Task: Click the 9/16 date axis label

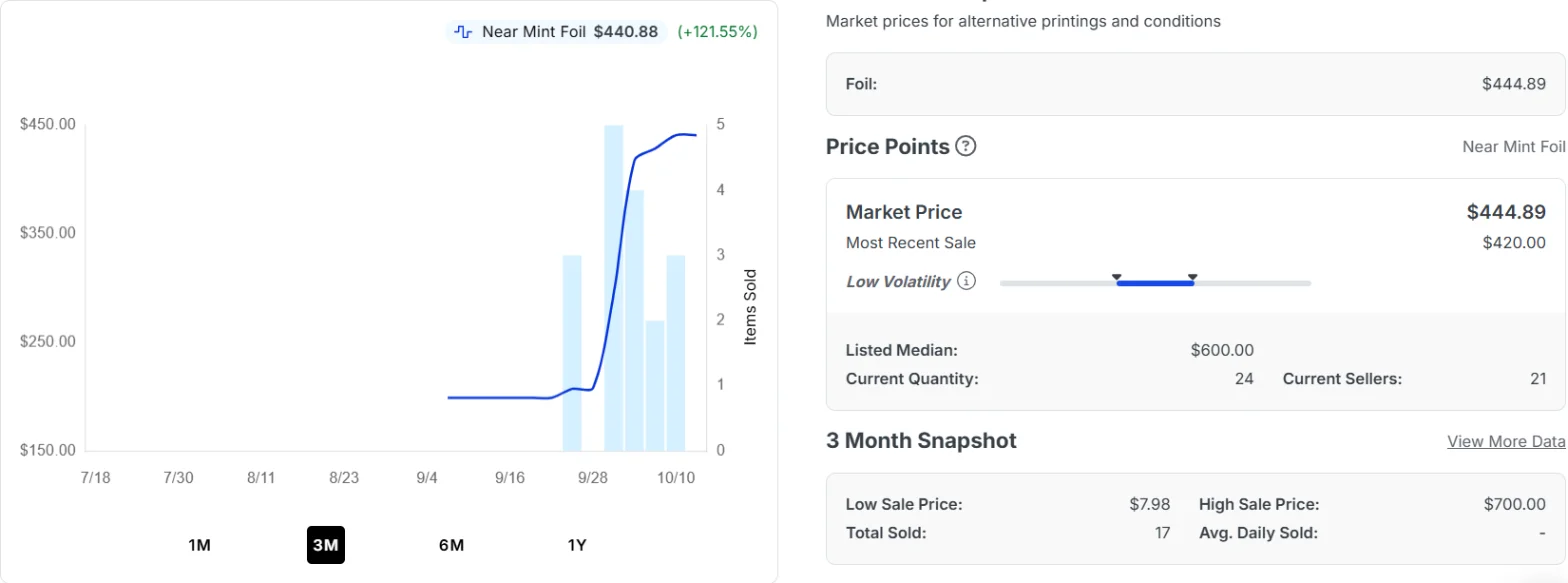Action: click(x=510, y=478)
